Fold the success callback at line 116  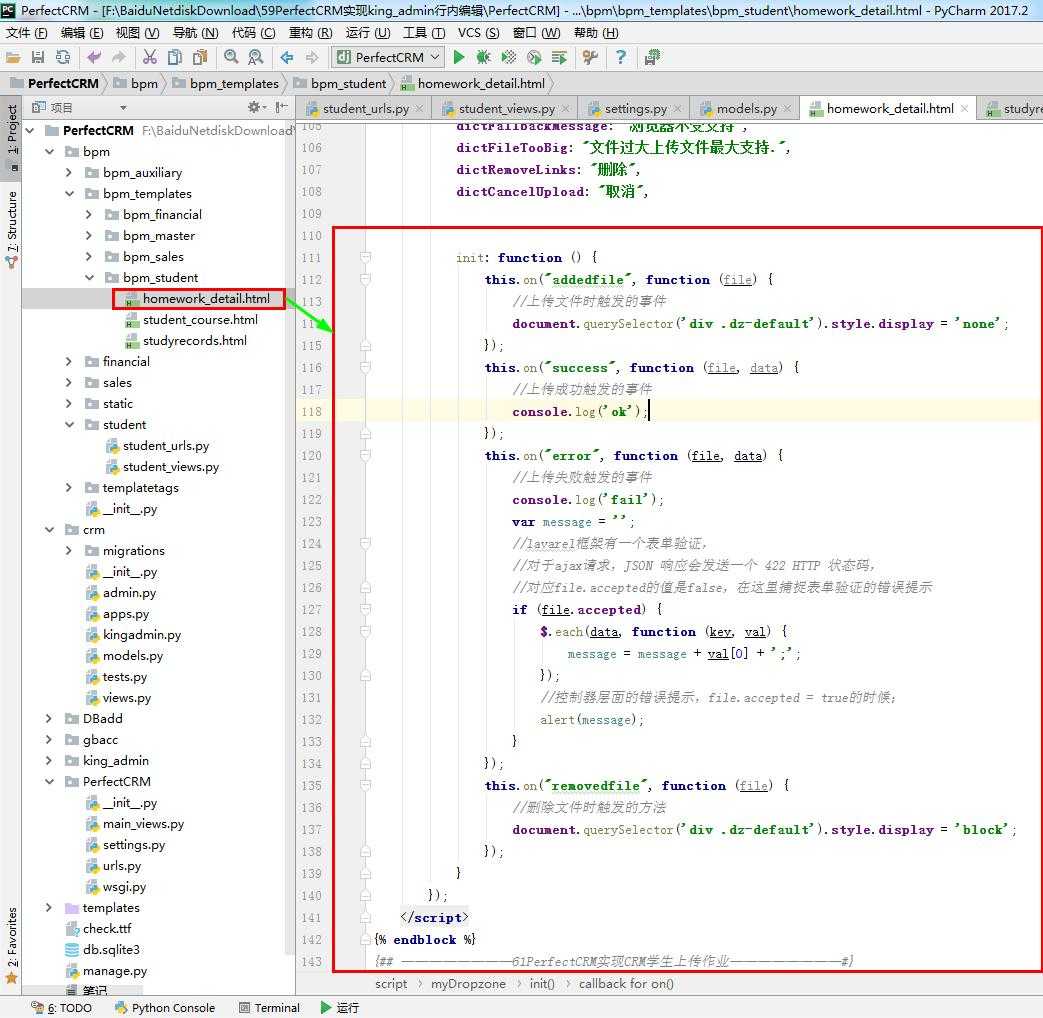[x=365, y=367]
